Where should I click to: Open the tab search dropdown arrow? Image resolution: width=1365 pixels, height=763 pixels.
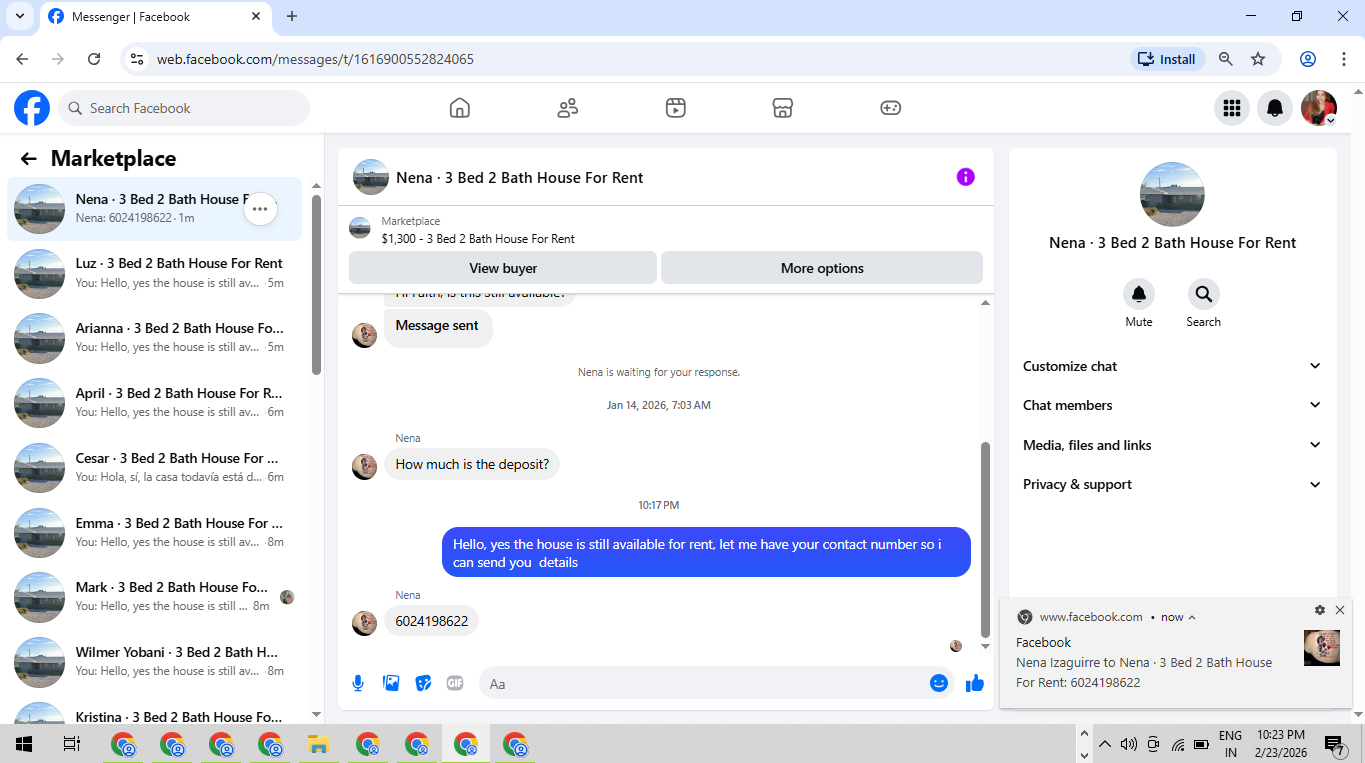19,16
